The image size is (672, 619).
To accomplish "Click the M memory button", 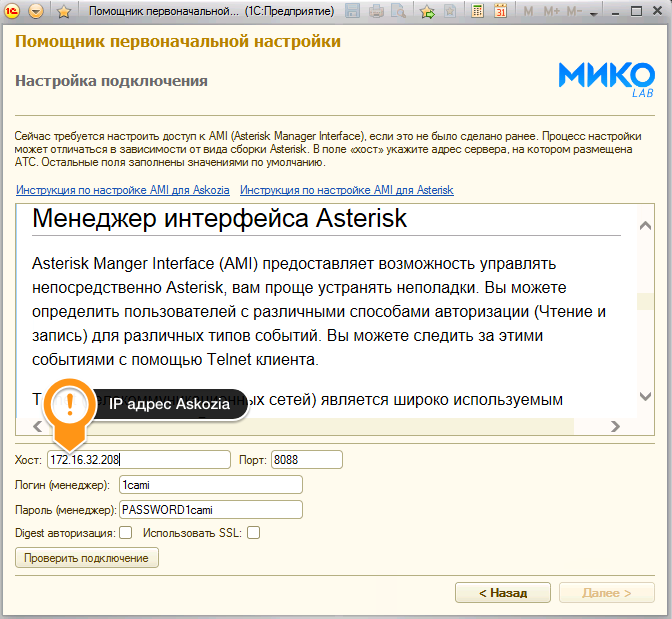I will (528, 12).
